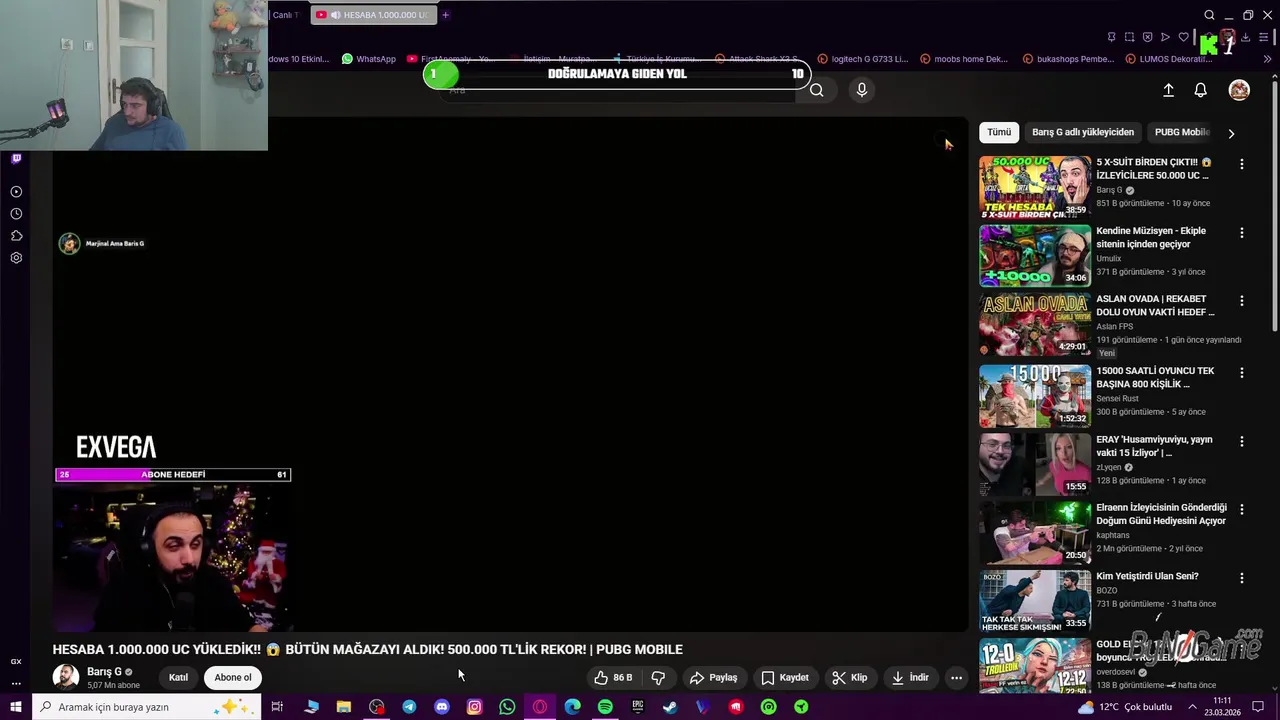Select PUBG Mobile filter chip

(1182, 132)
